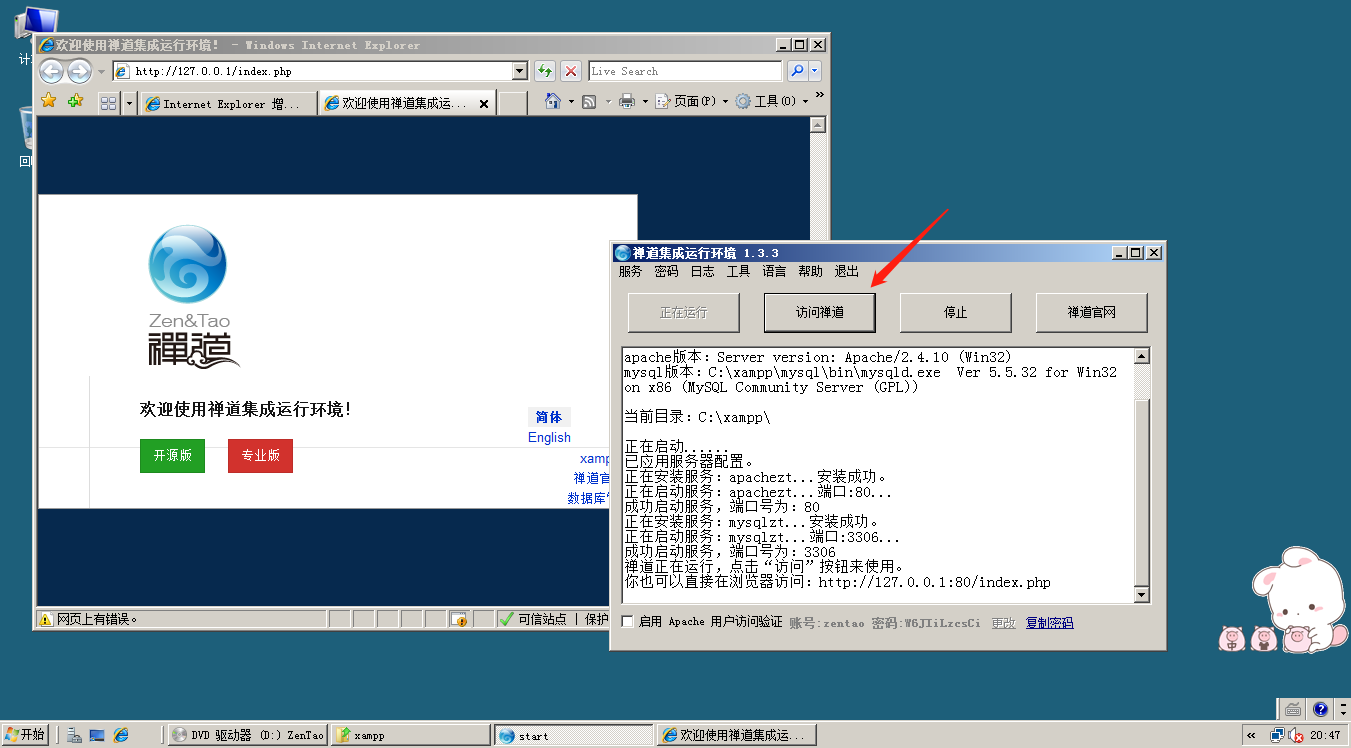Open the 服务 menu in ZenTao launcher
1351x748 pixels.
click(x=630, y=271)
